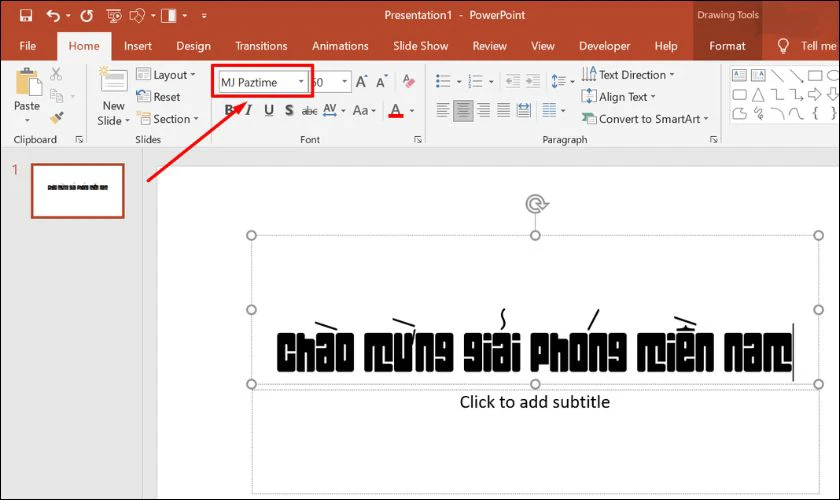Toggle text Shadow effect

coord(289,110)
